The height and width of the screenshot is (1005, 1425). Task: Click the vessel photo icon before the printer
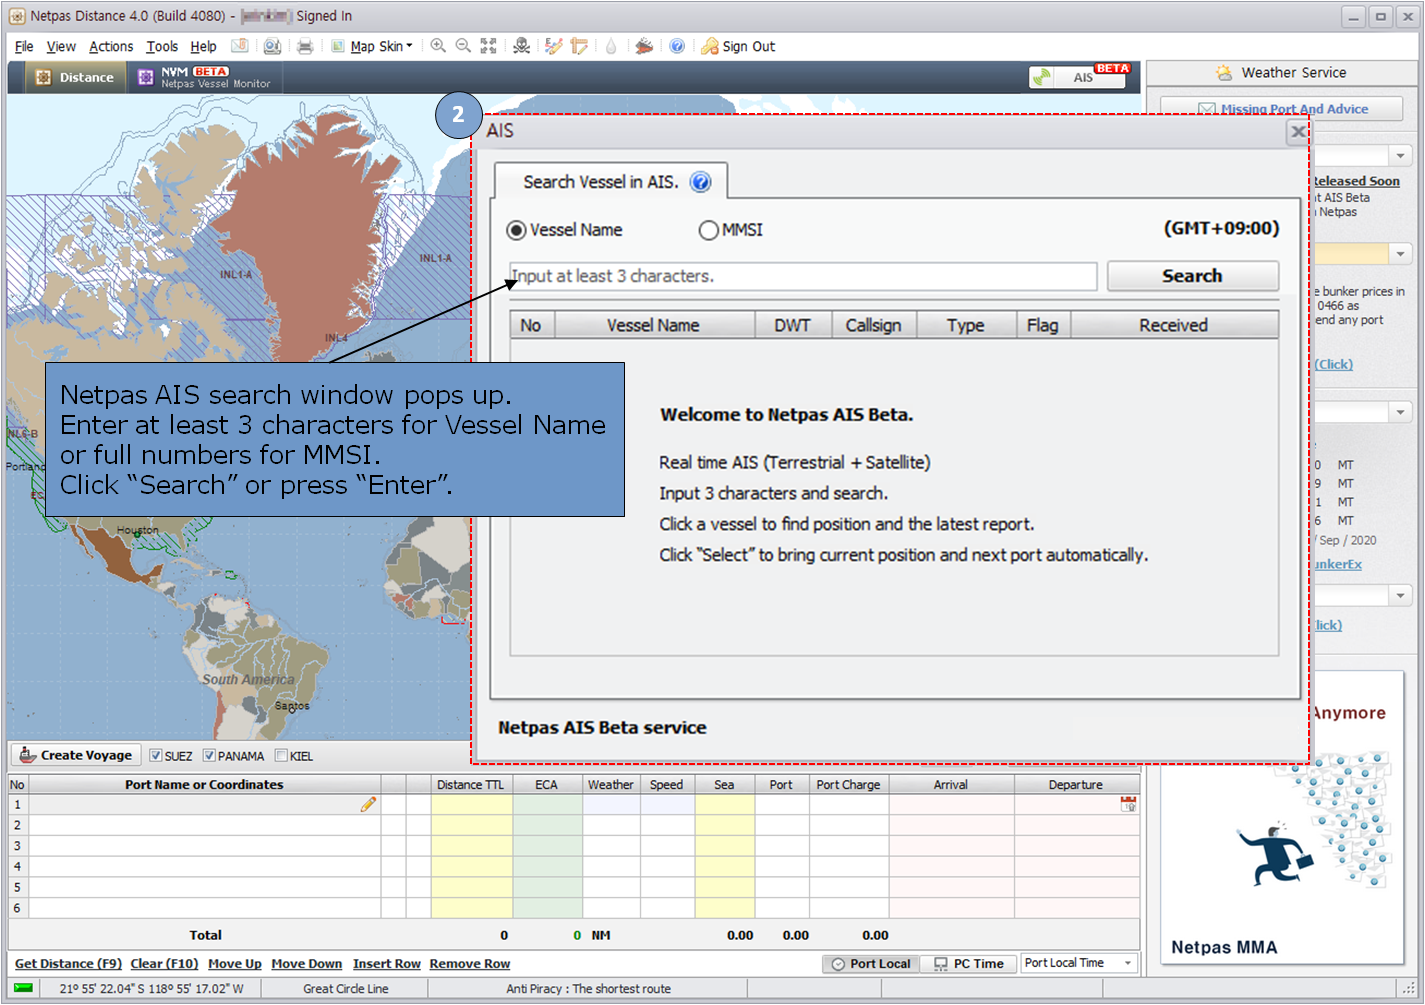(x=272, y=46)
